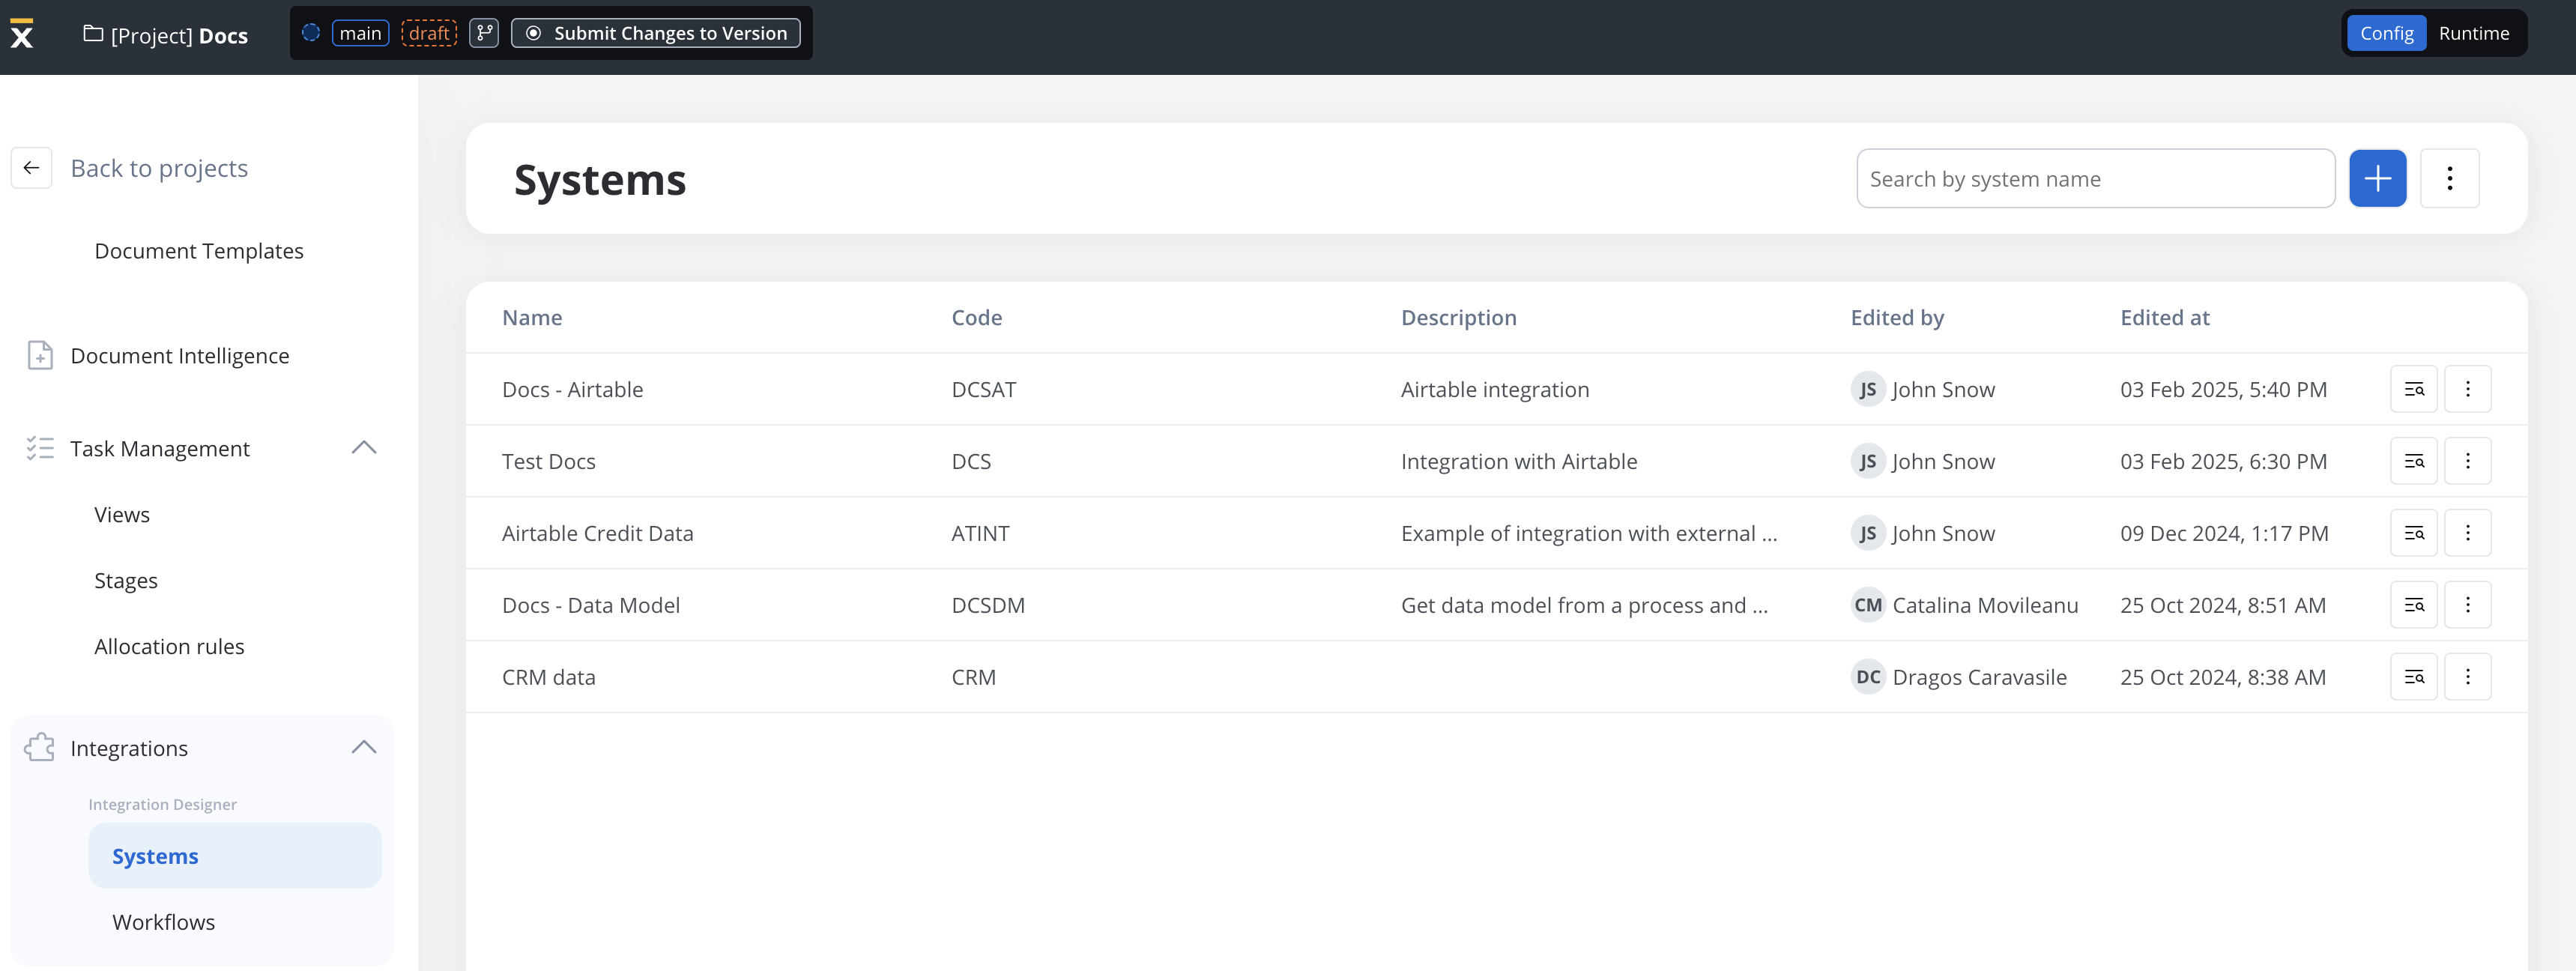Click the blue branch status circle icon
2576x971 pixels.
coord(311,33)
